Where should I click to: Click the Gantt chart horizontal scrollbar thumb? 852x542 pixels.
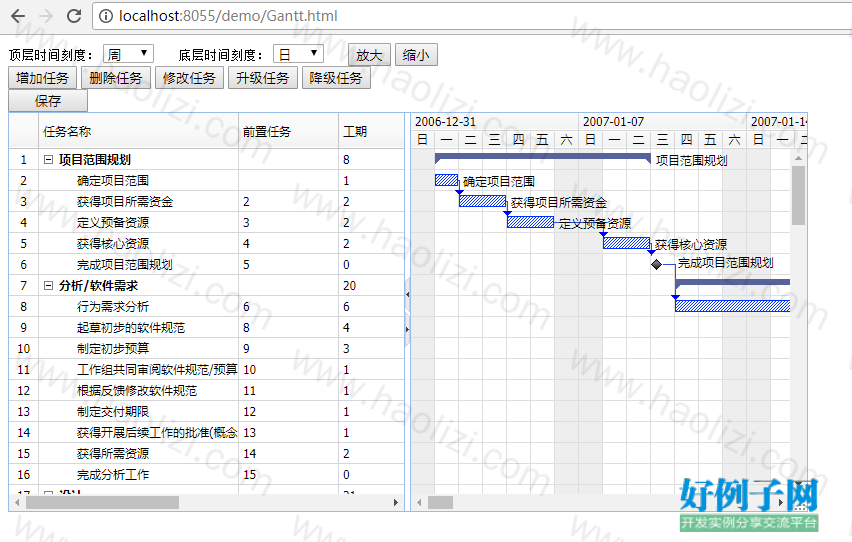coord(440,503)
